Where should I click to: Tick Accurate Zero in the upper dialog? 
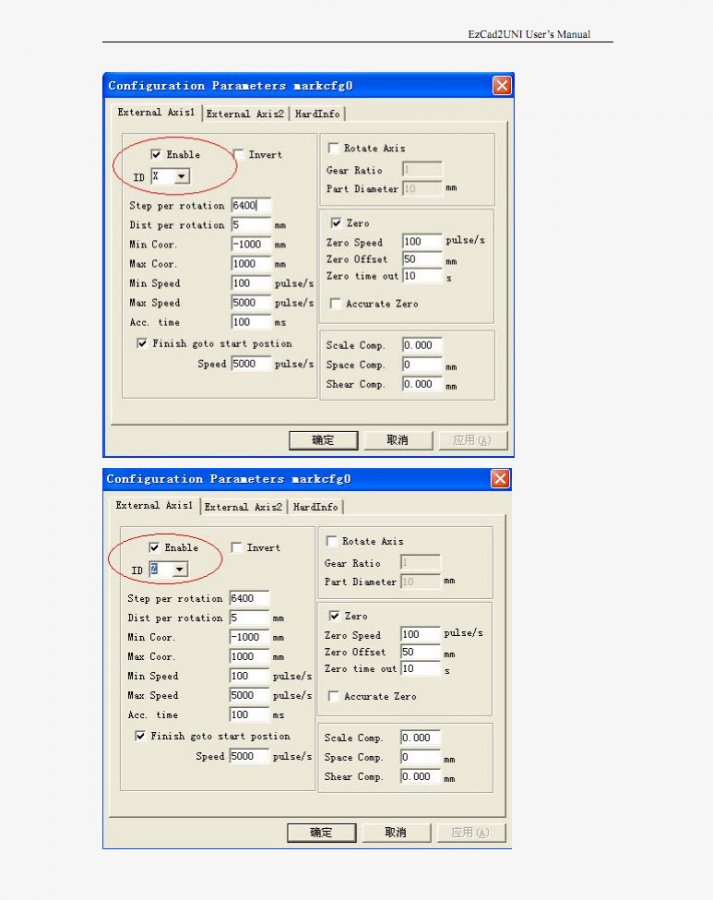coord(337,304)
